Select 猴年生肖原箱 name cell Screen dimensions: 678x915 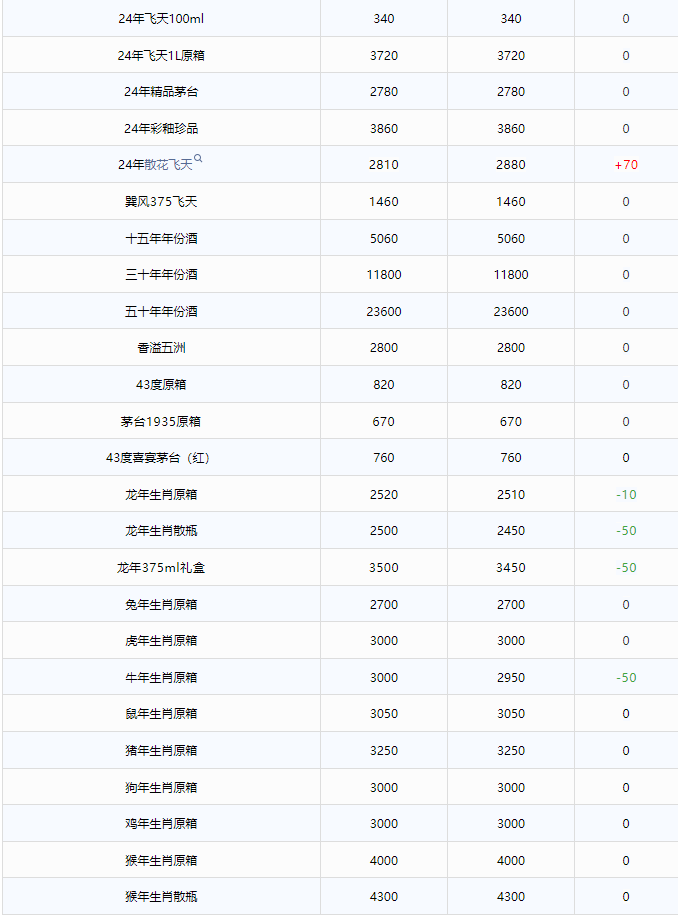[x=161, y=861]
